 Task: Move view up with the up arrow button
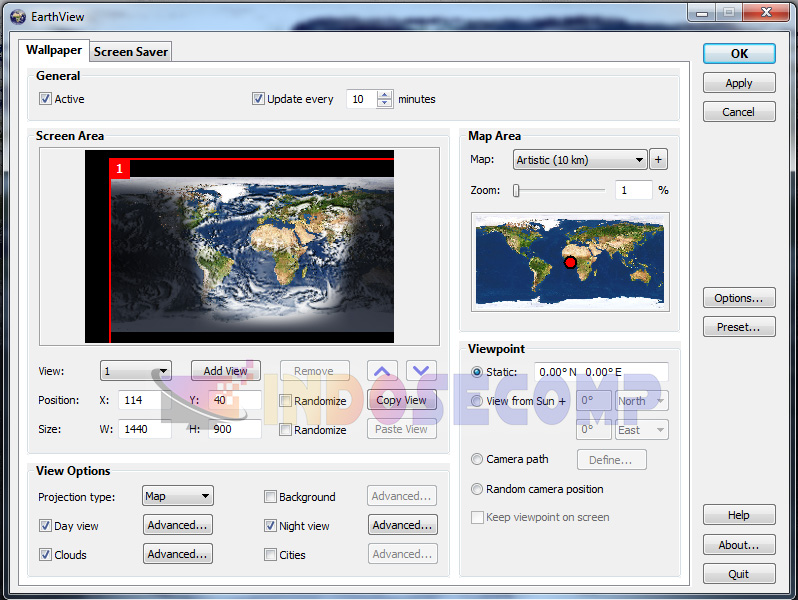point(382,371)
